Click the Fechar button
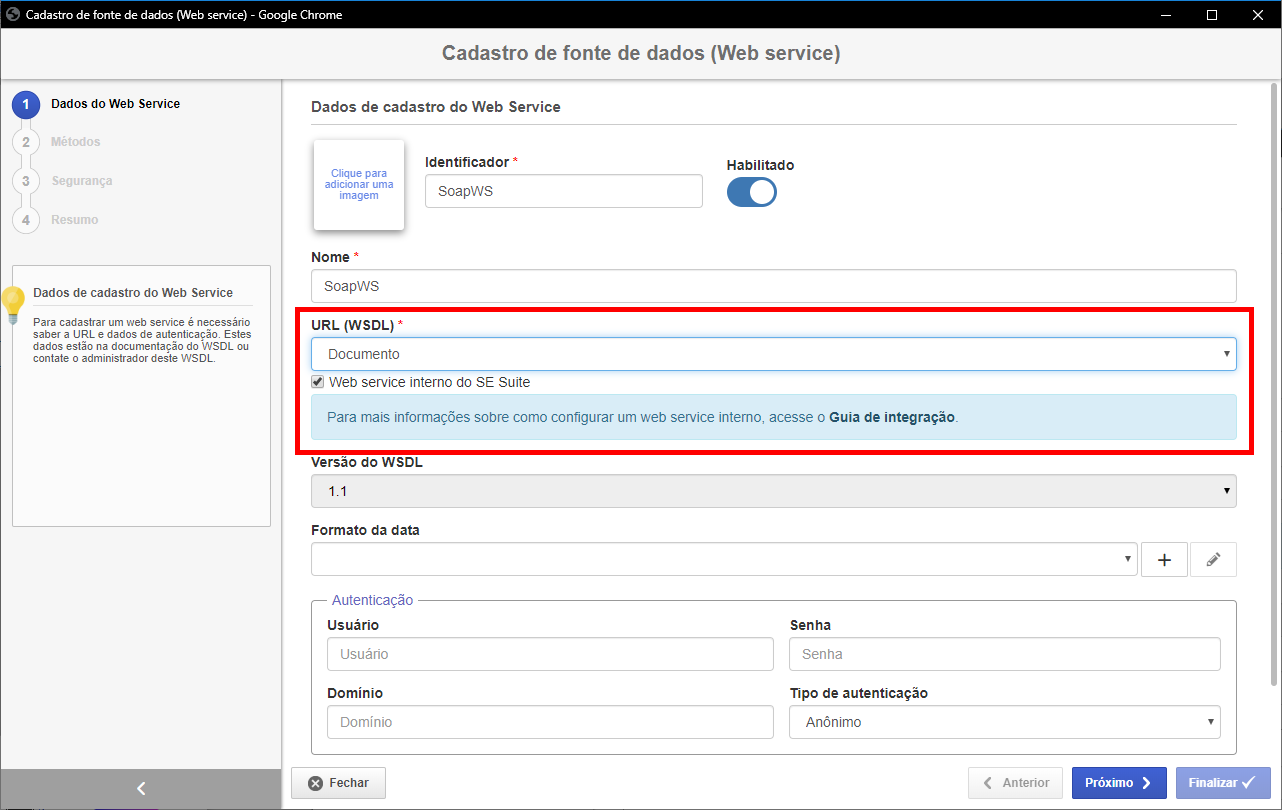The height and width of the screenshot is (810, 1282). [x=338, y=783]
